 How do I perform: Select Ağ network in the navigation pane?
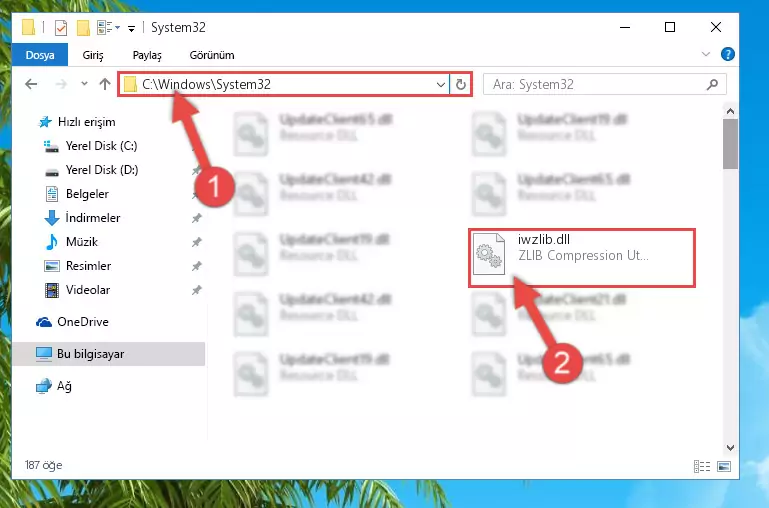[64, 386]
